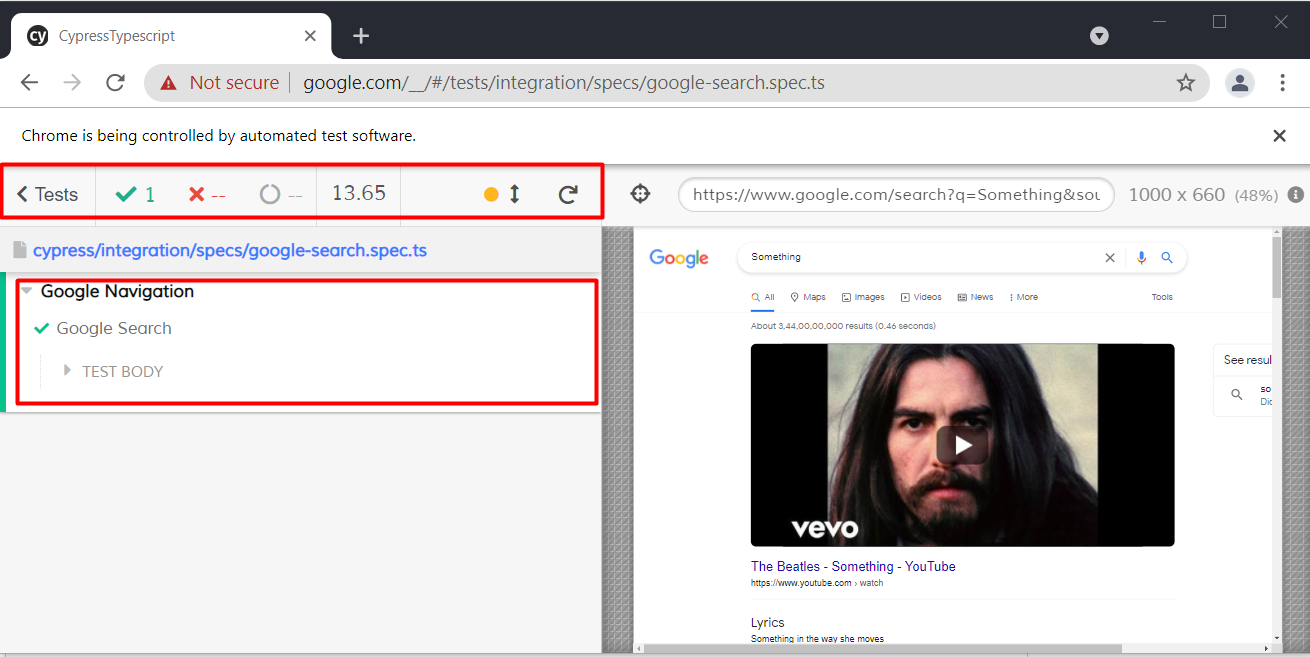Click the about results count text
The image size is (1310, 657).
pos(843,326)
